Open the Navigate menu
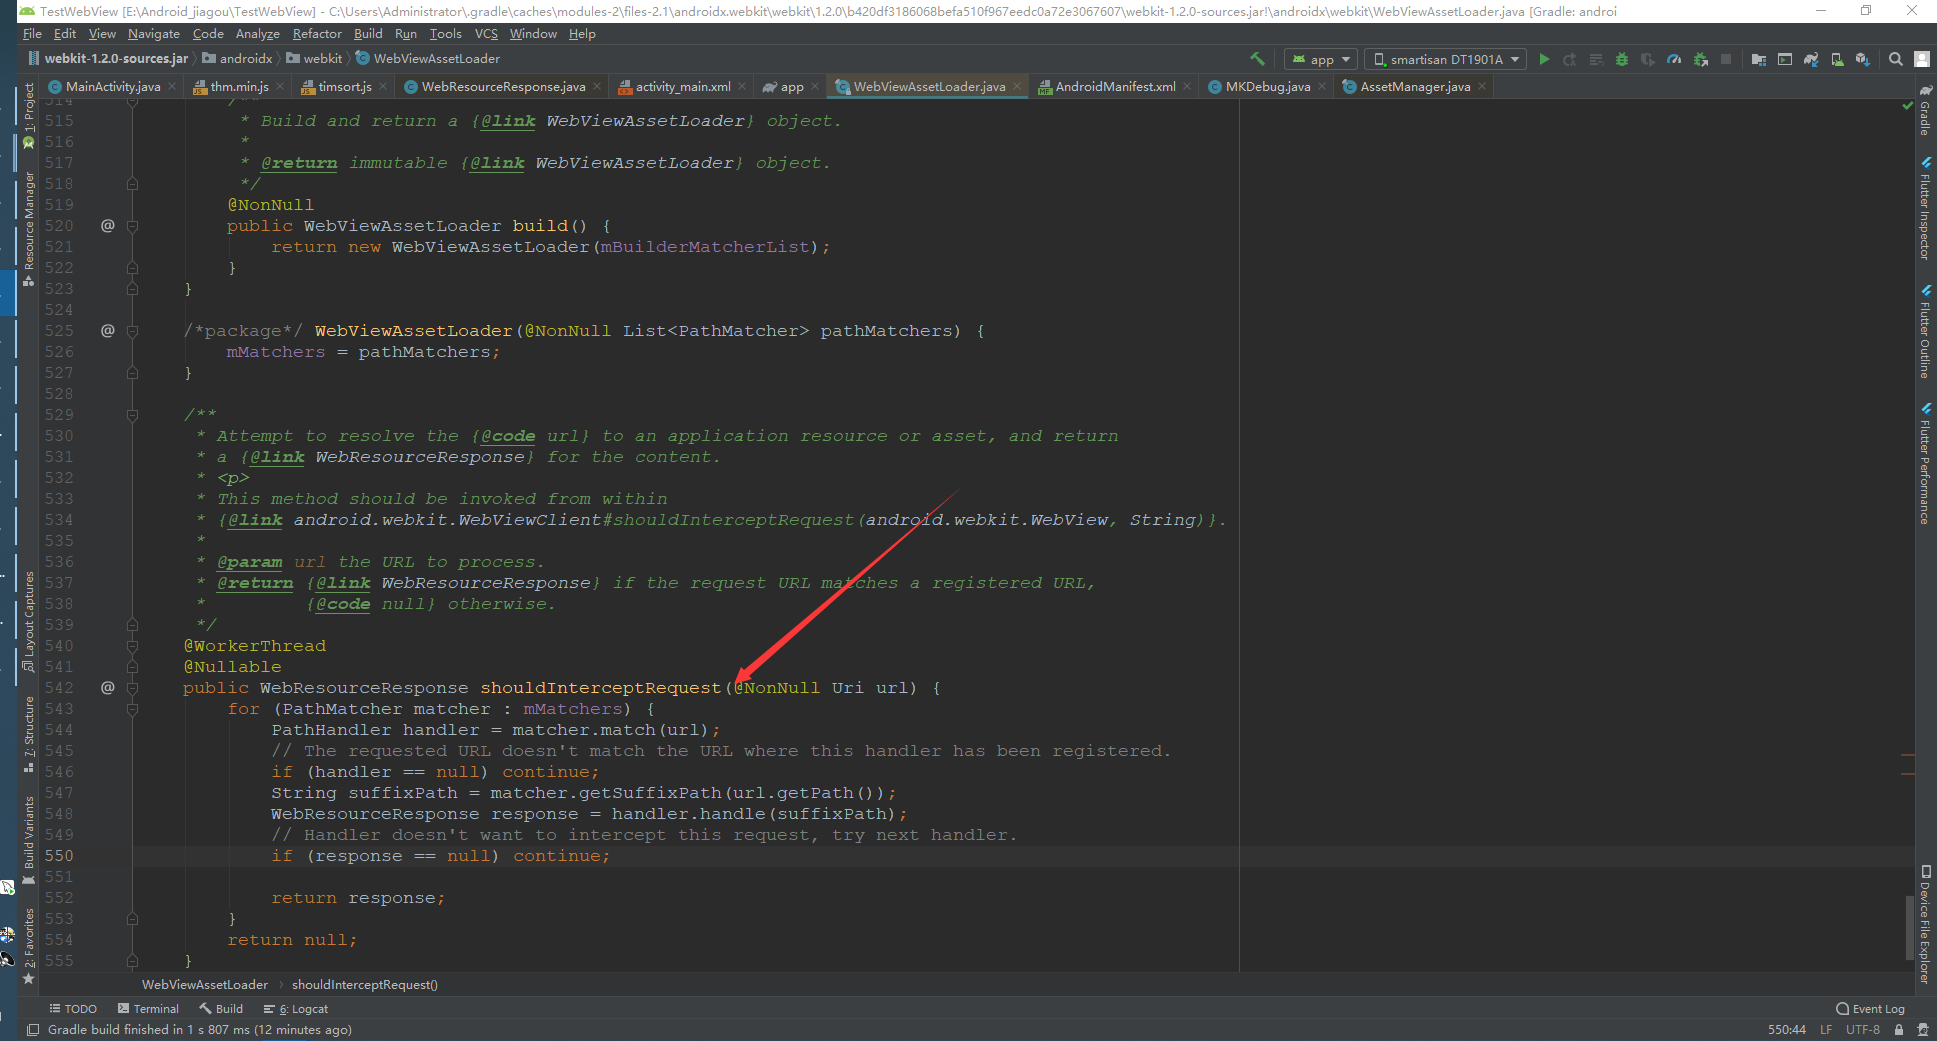Viewport: 1937px width, 1041px height. tap(154, 34)
